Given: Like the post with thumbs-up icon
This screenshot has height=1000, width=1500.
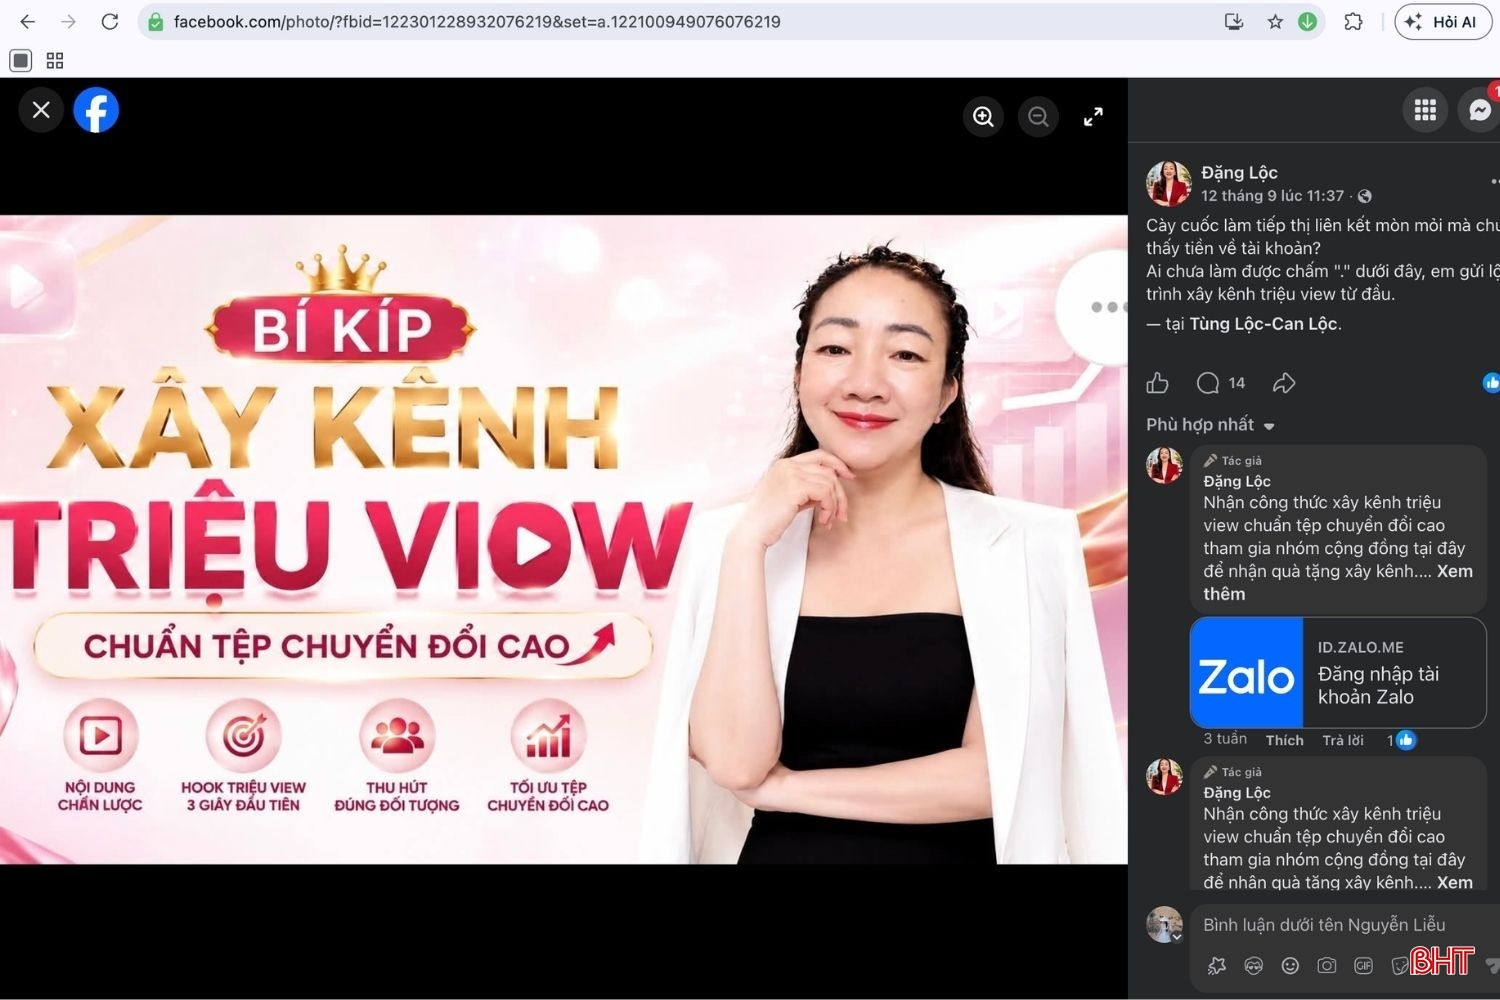Looking at the screenshot, I should [x=1158, y=383].
